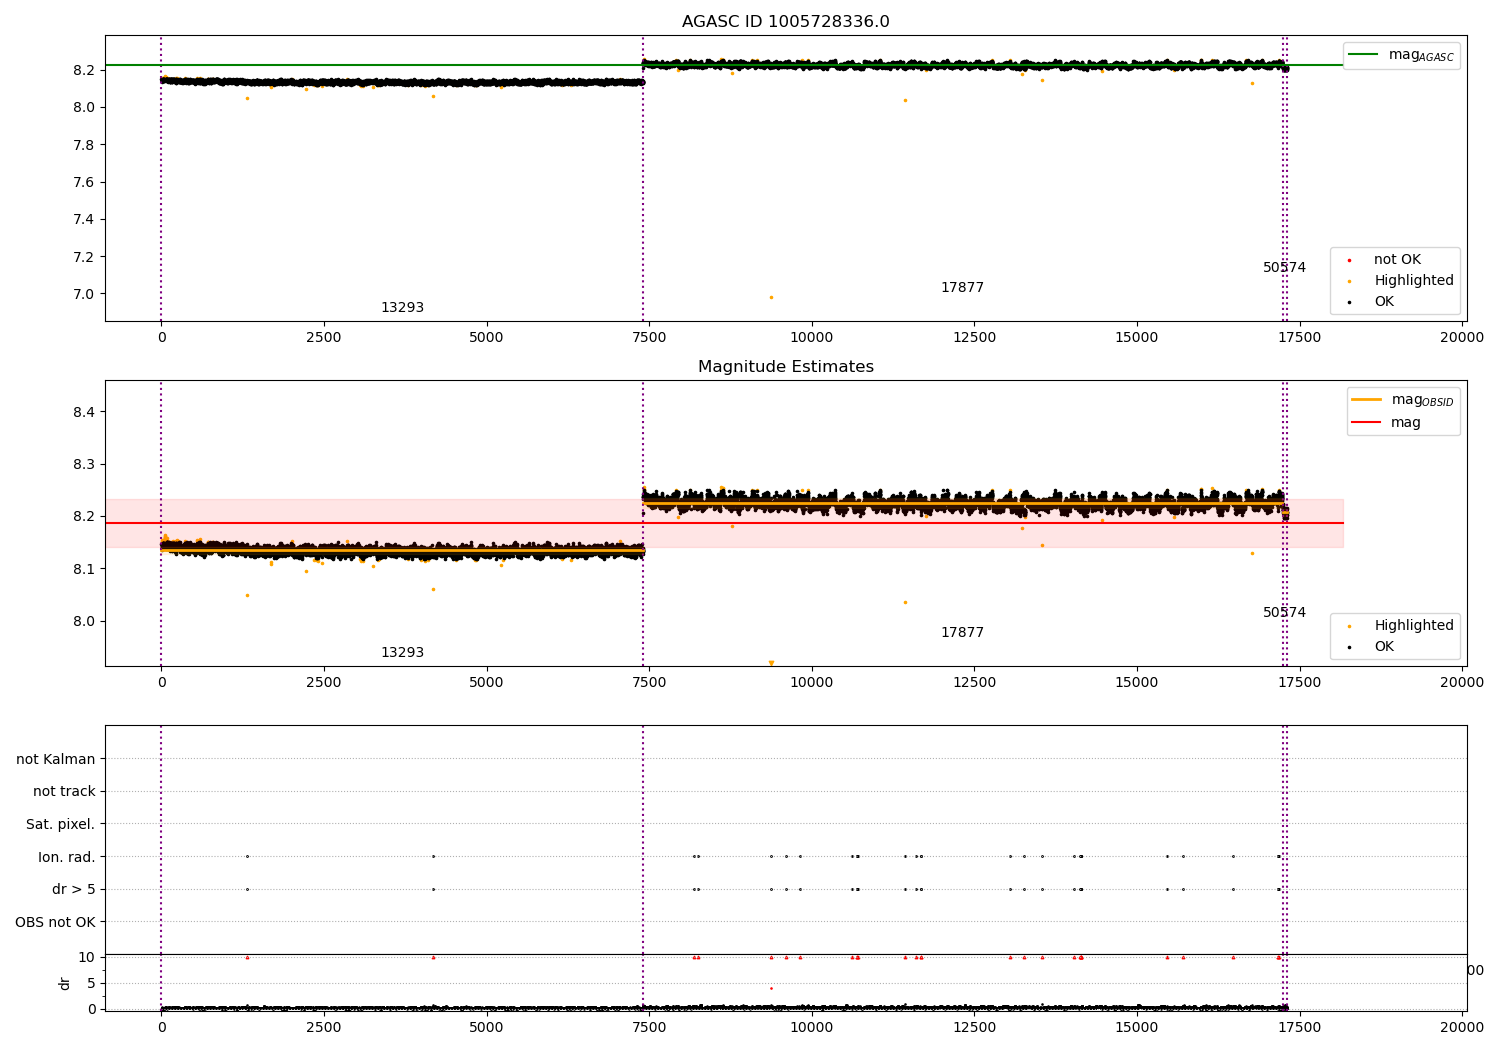Click the 8.1 tick on Magnitude Estimates axis
This screenshot has height=1050, width=1500.
coord(84,569)
